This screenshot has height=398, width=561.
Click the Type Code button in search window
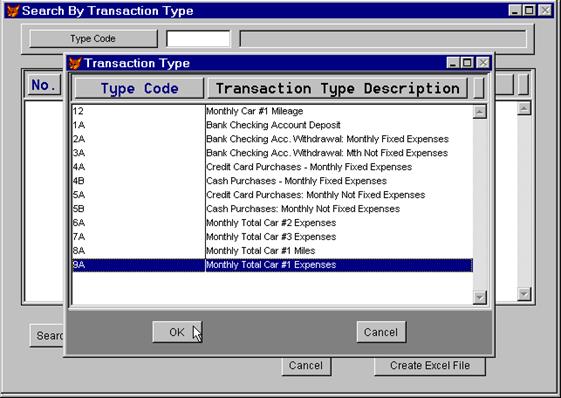coord(93,39)
